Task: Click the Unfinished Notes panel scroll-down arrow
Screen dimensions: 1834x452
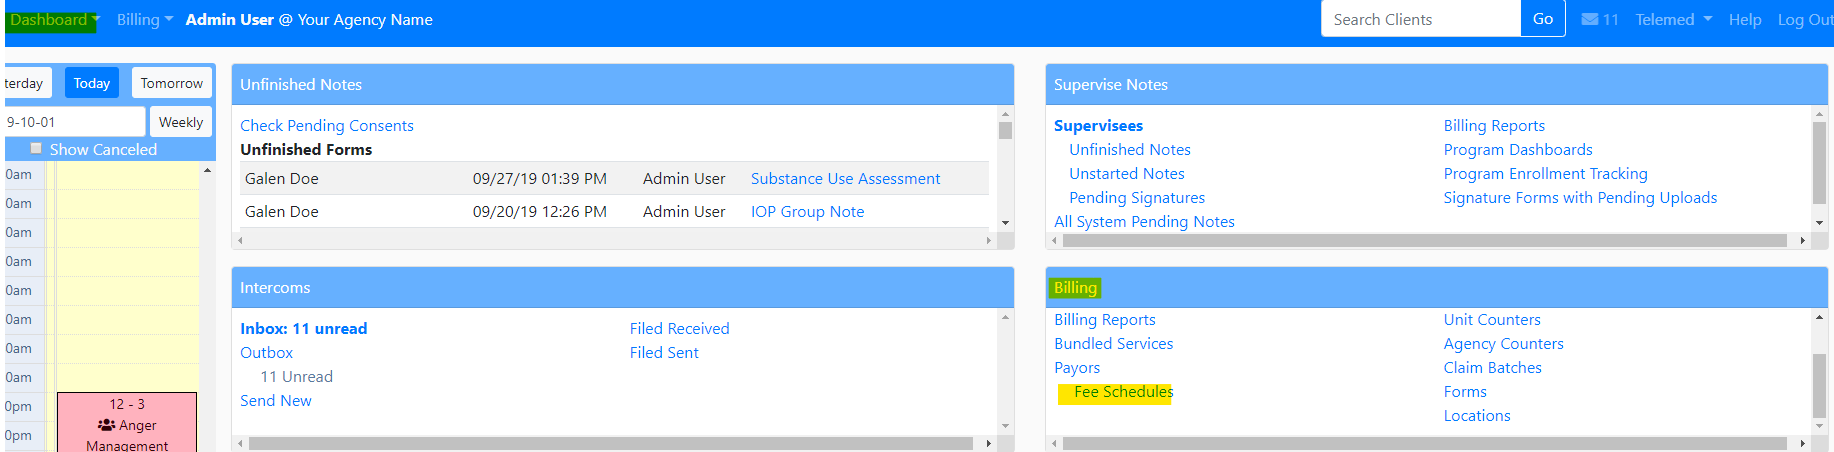Action: click(1005, 223)
